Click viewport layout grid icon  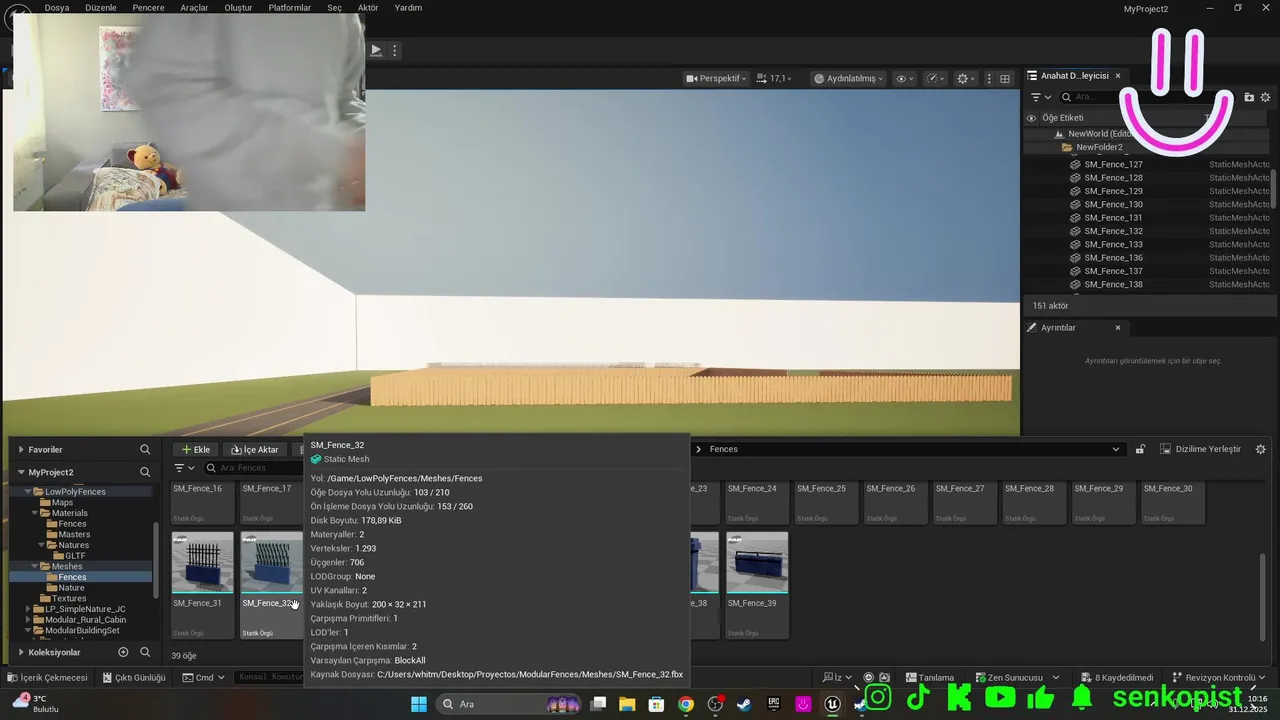tap(1005, 78)
